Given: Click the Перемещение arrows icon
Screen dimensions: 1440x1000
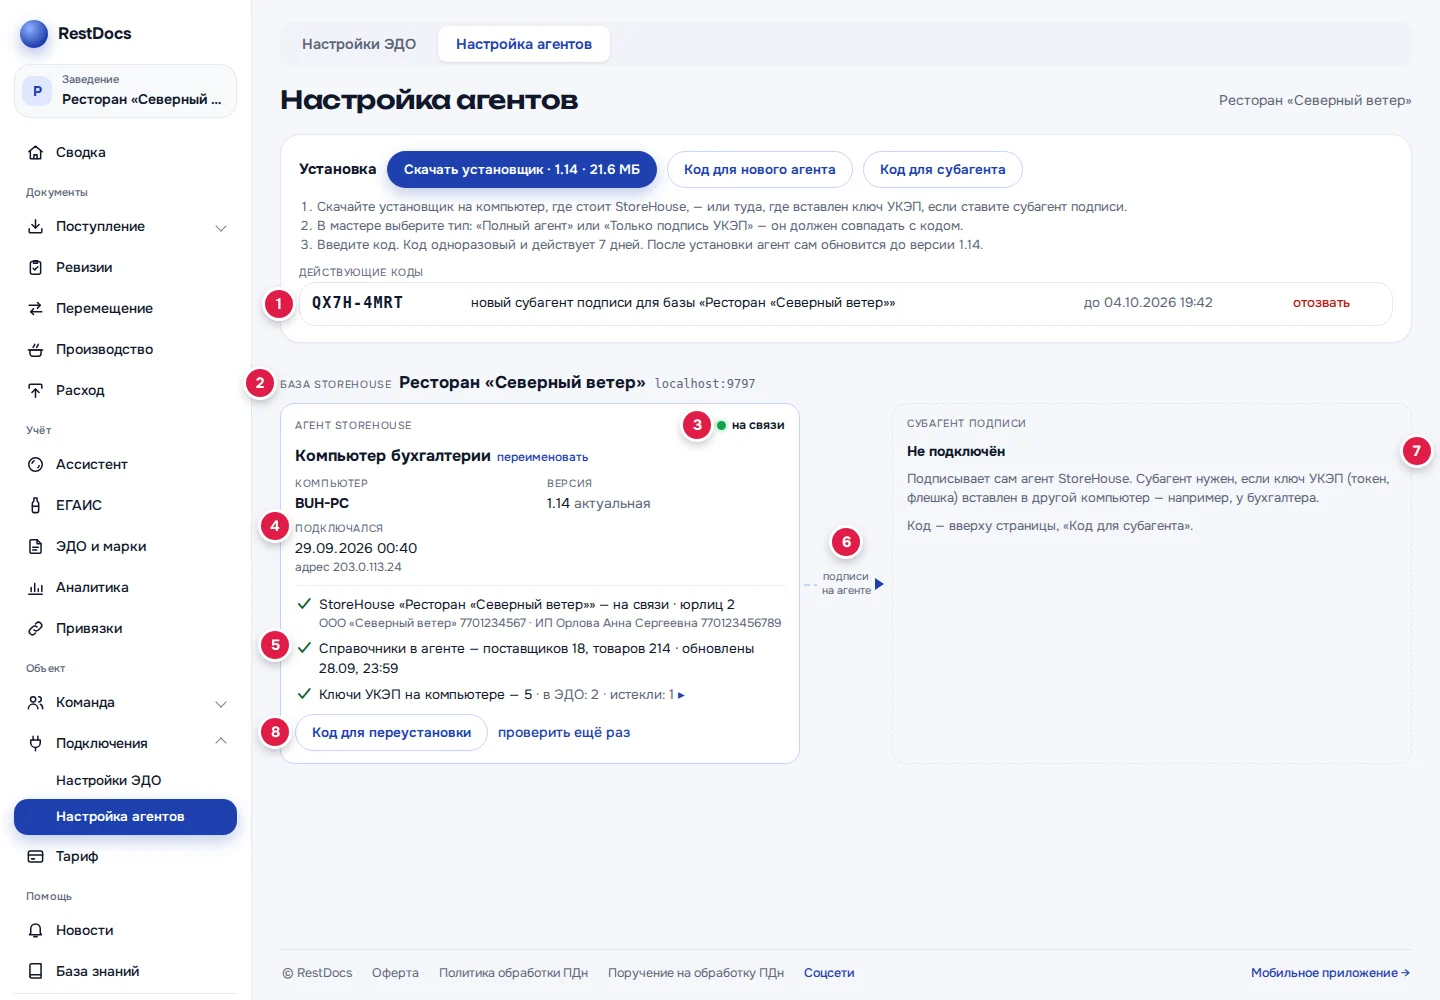Looking at the screenshot, I should click(36, 309).
